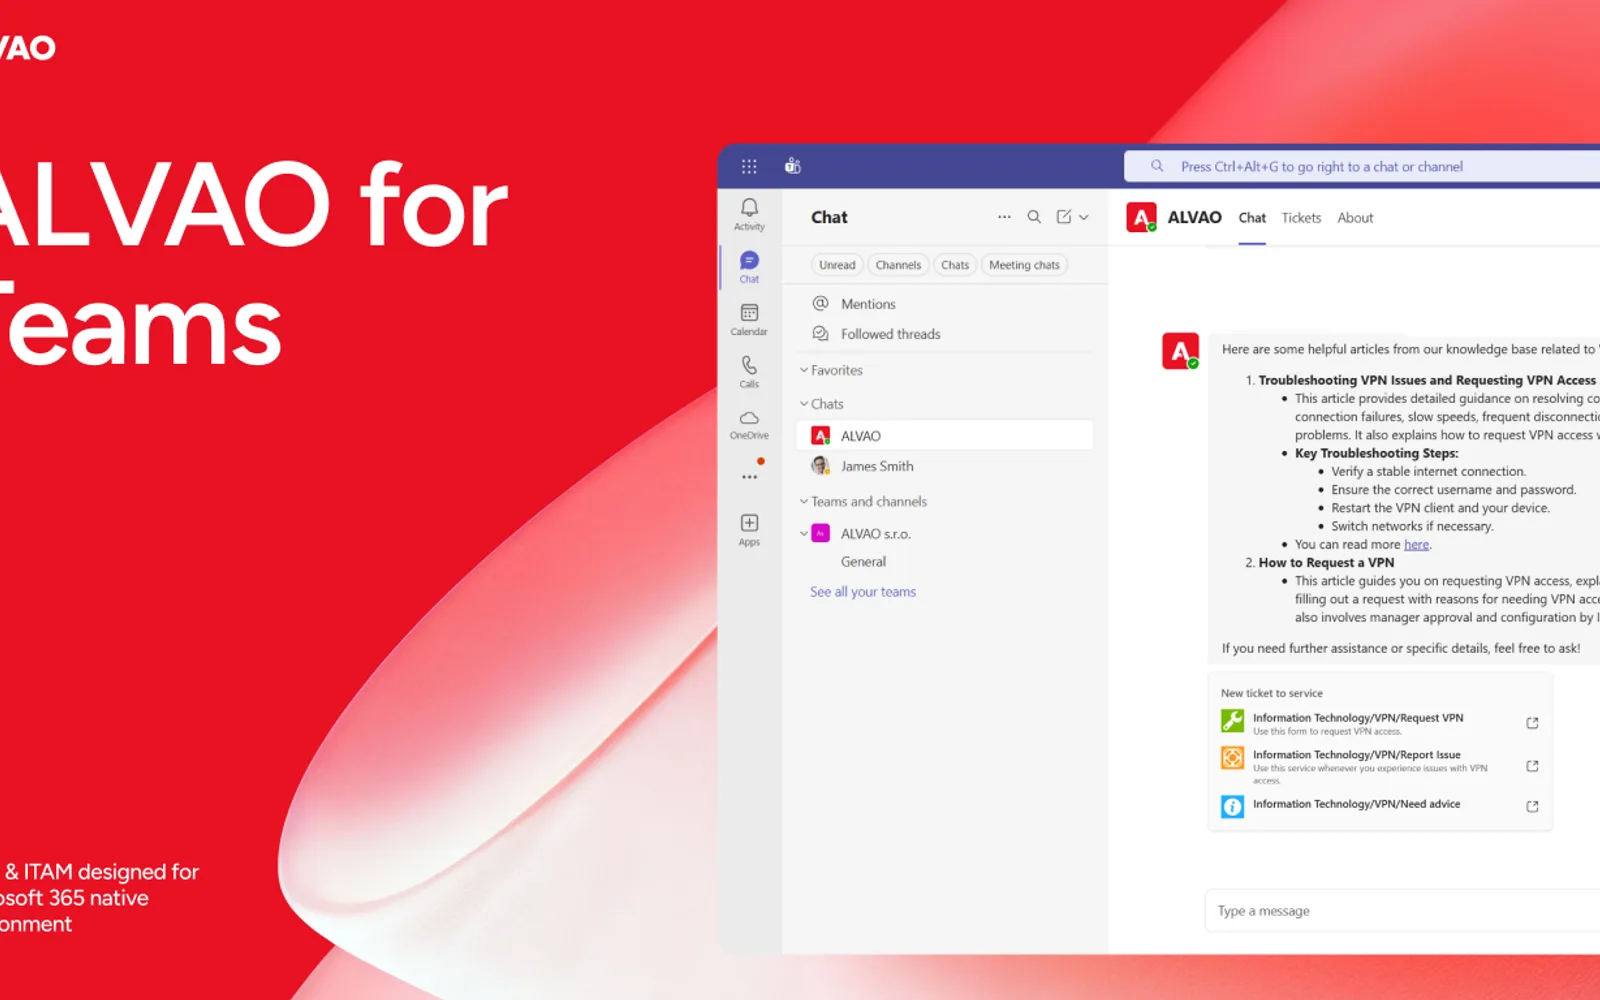The image size is (1600, 1000).
Task: Select VPN Need advice service entry
Action: click(1380, 805)
